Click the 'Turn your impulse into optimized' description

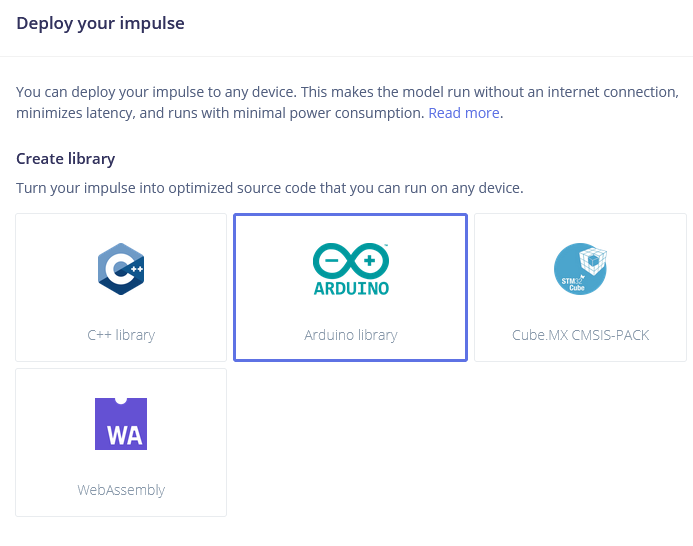(270, 188)
